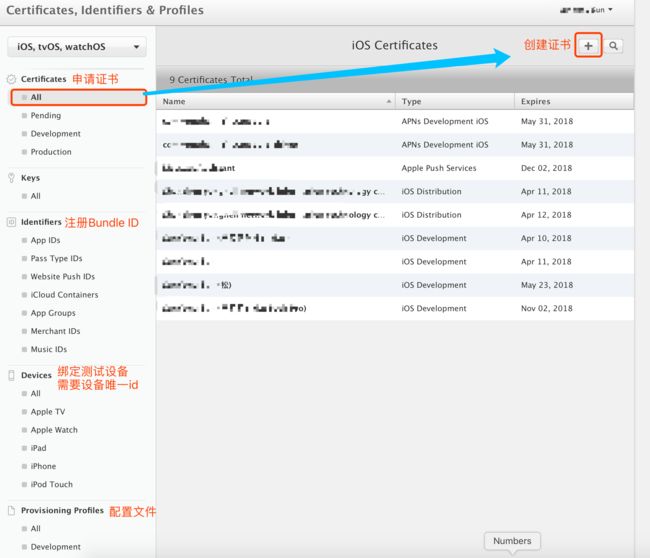Open Website Push IDs

click(63, 277)
